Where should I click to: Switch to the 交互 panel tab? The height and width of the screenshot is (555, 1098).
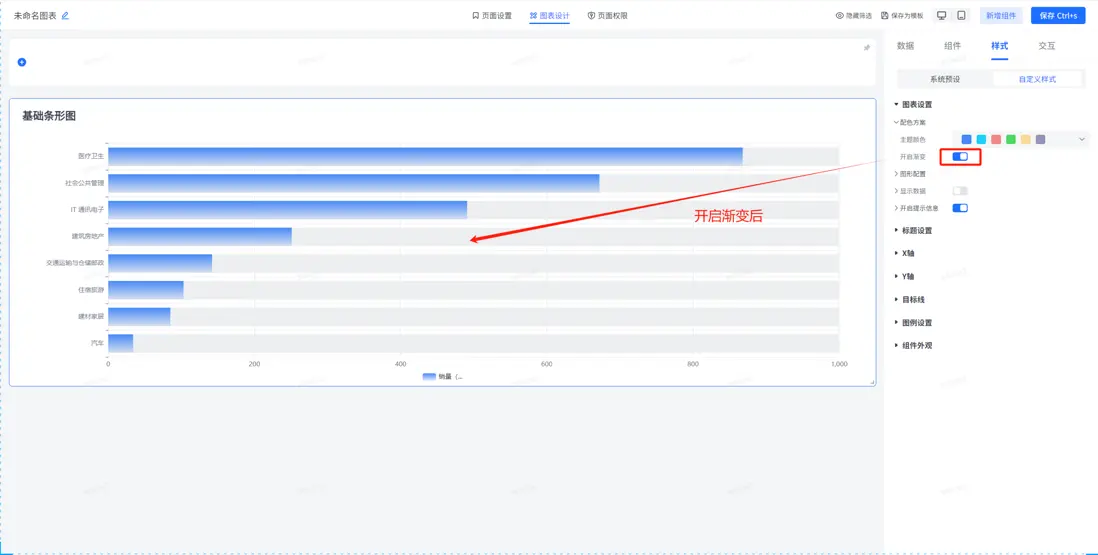[1046, 45]
